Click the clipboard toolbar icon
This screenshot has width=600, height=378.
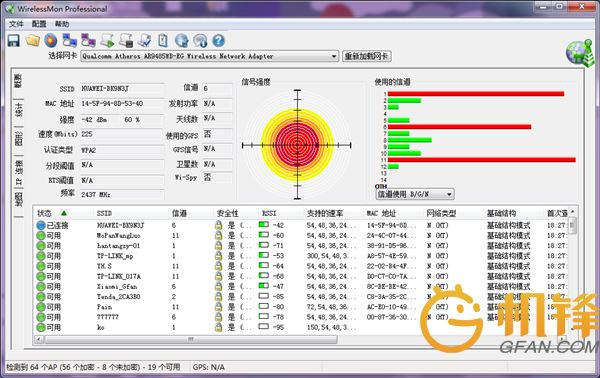[x=163, y=41]
